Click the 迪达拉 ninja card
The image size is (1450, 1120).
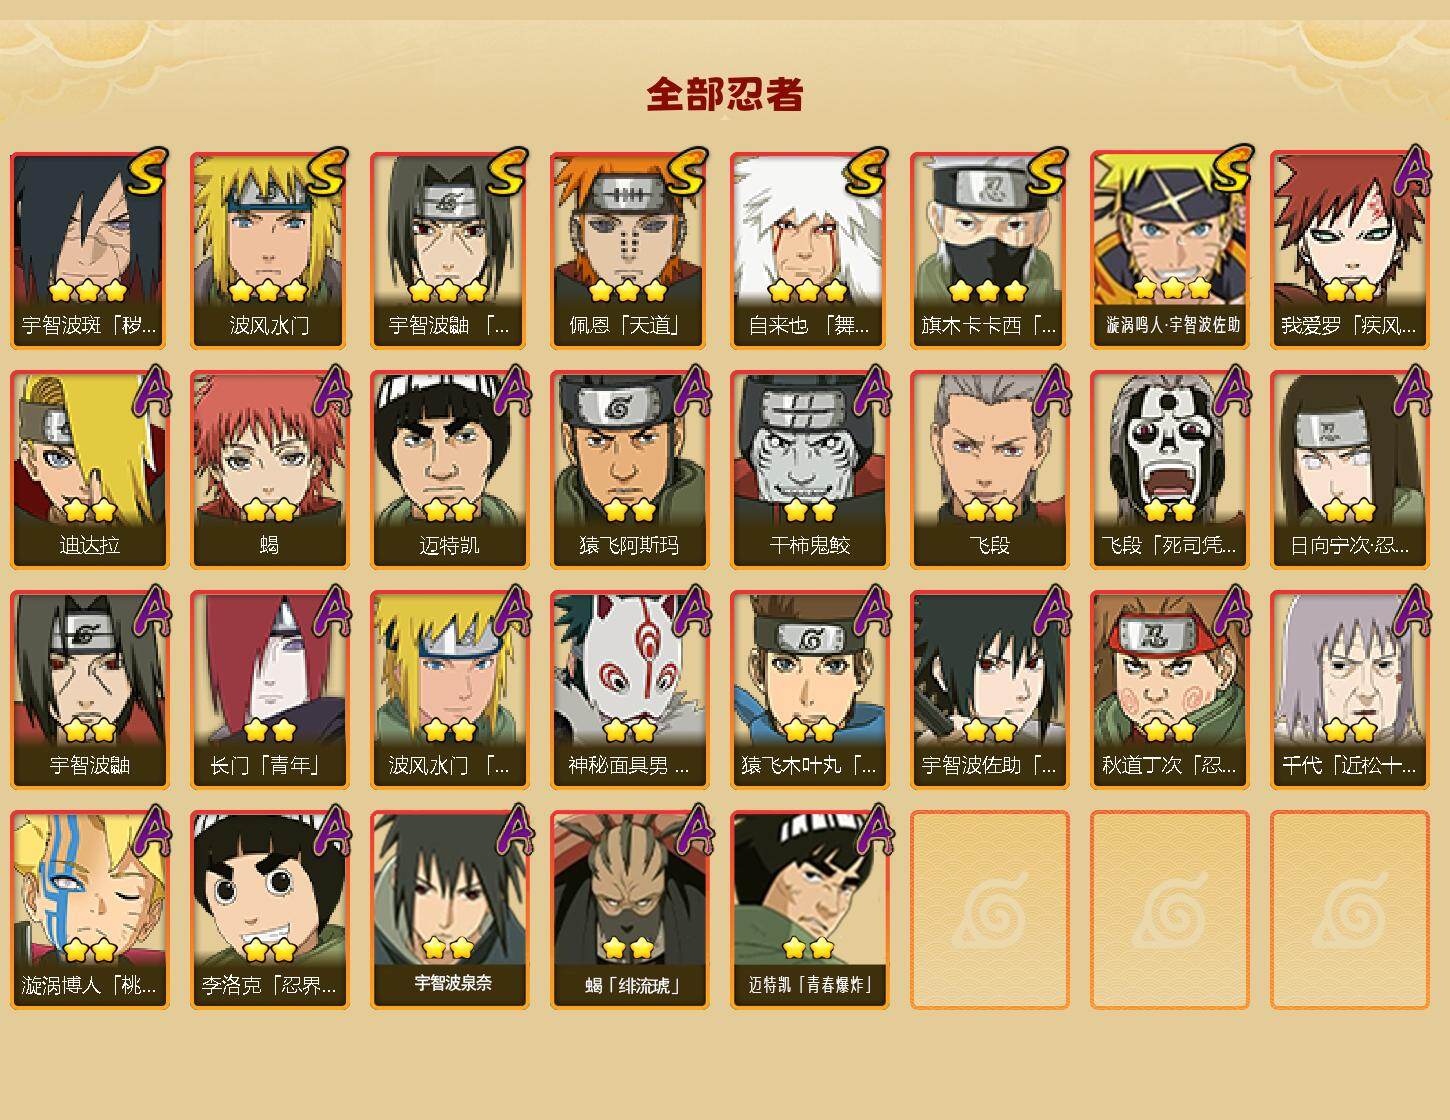click(90, 470)
